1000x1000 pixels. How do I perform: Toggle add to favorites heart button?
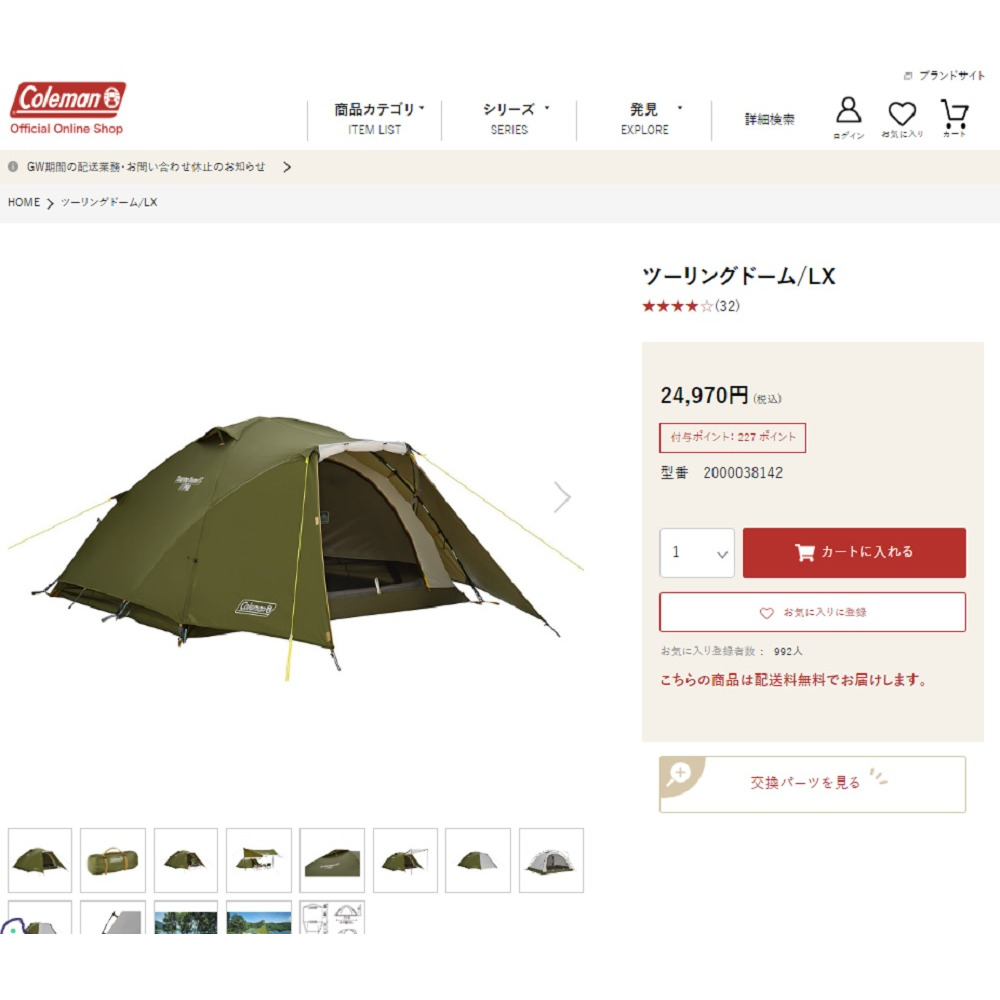[812, 612]
